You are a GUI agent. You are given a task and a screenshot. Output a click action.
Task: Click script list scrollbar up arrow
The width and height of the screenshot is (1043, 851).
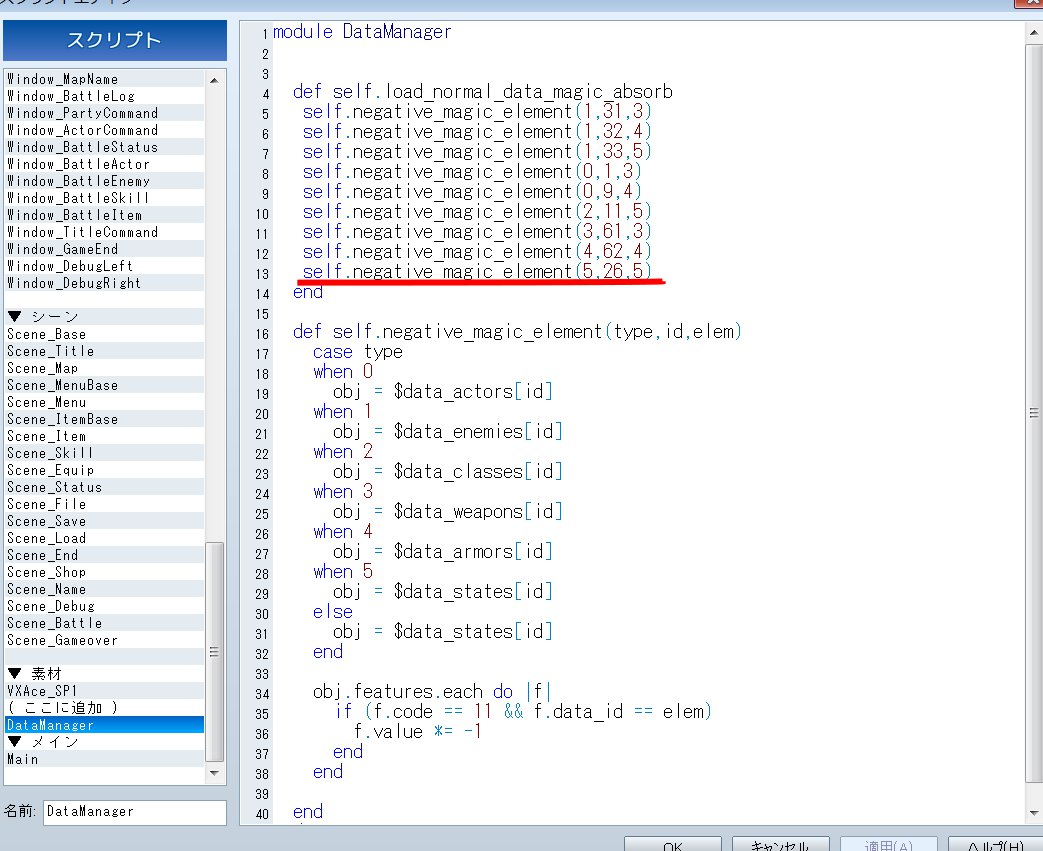point(214,81)
